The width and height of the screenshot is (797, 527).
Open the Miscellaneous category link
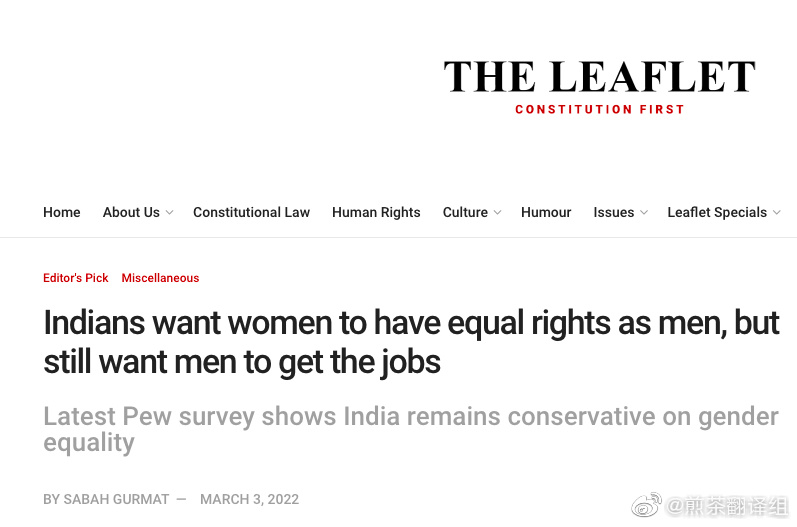[x=160, y=278]
